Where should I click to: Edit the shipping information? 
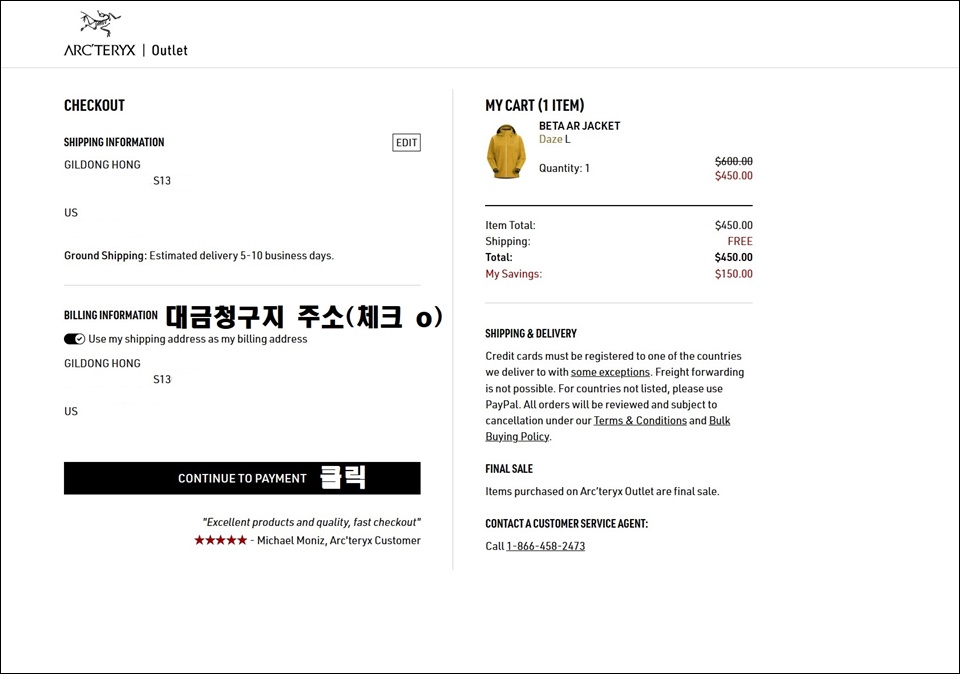(x=407, y=143)
